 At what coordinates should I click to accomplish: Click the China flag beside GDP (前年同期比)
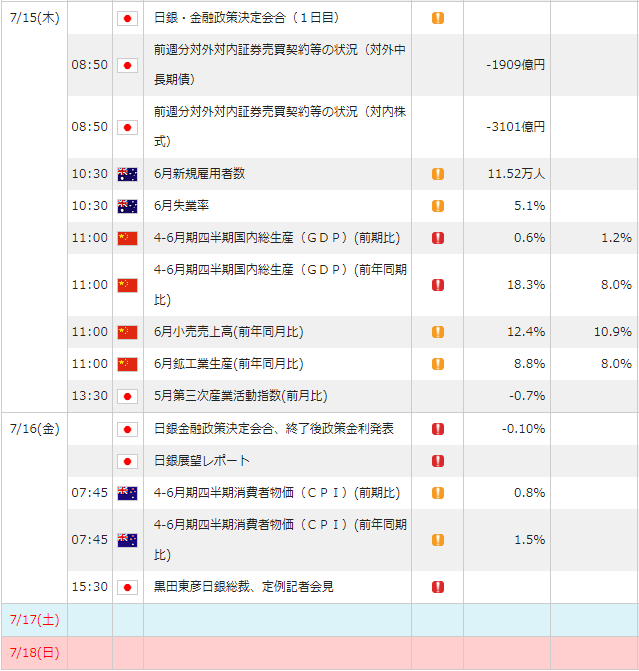[128, 285]
